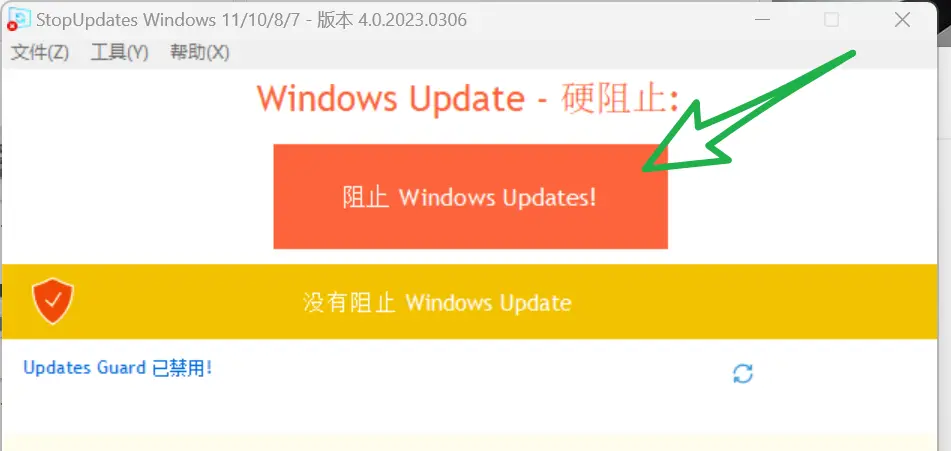Open the 文件(Z) menu
Viewport: 951px width, 451px height.
[40, 53]
